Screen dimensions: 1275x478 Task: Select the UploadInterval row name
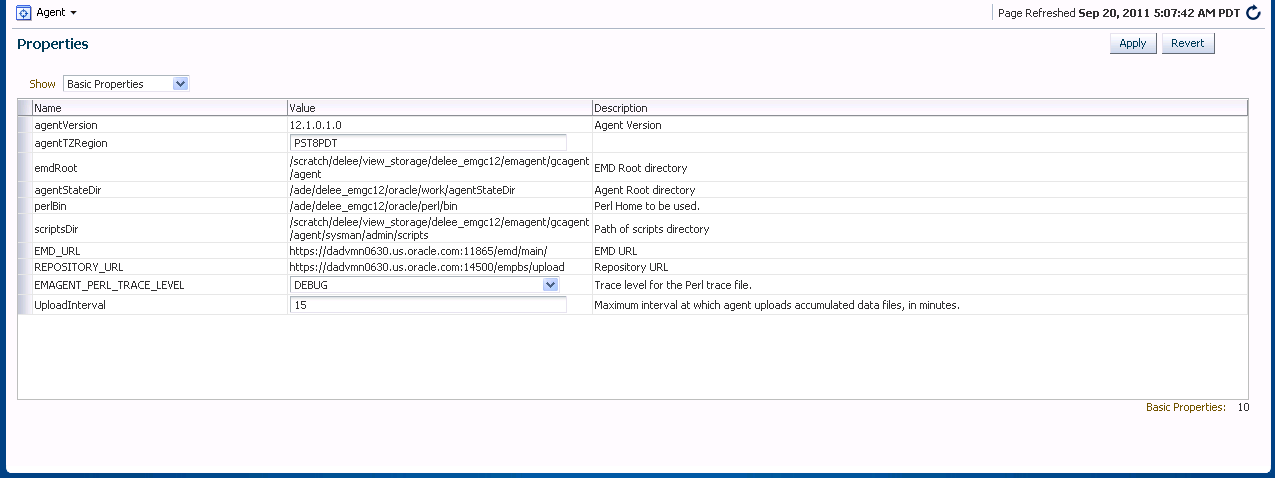click(70, 305)
